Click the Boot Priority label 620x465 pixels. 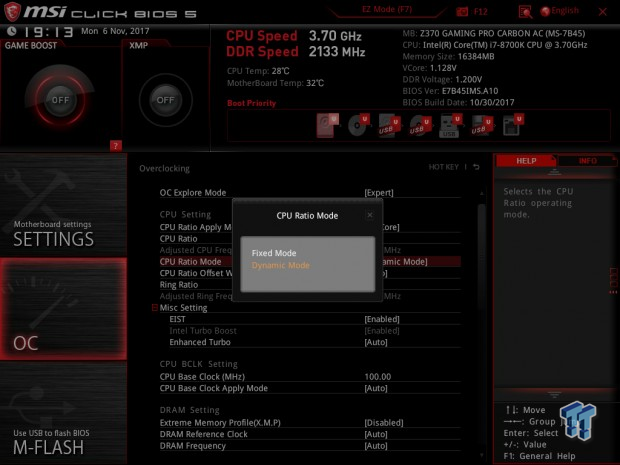tap(251, 103)
